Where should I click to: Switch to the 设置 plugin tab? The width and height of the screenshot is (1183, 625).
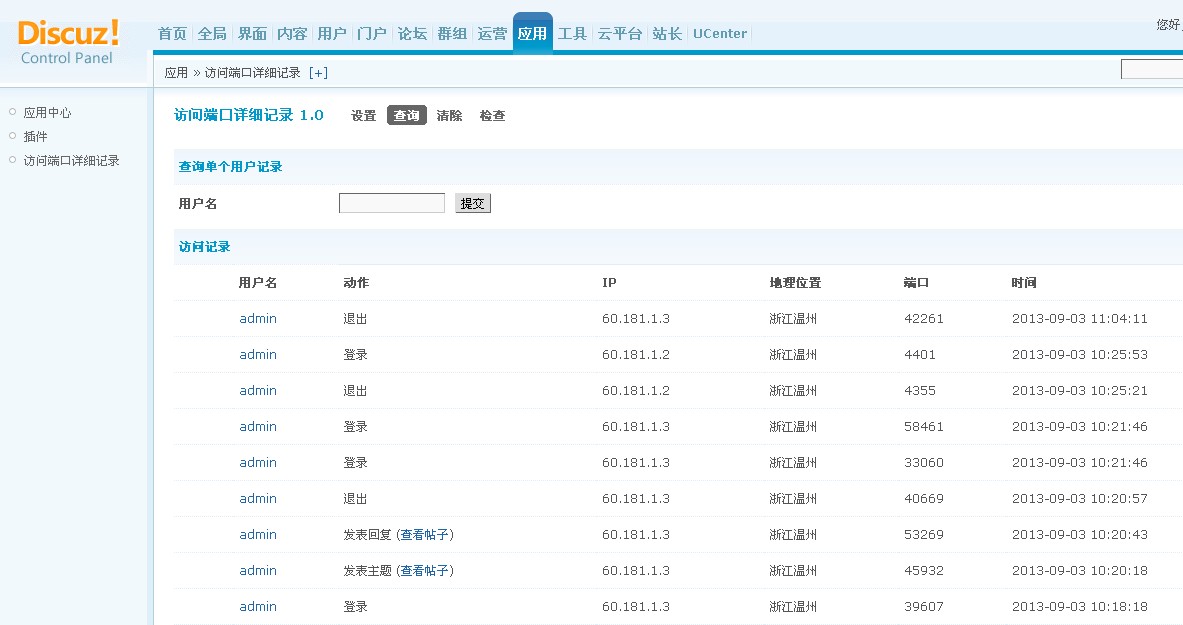tap(363, 116)
